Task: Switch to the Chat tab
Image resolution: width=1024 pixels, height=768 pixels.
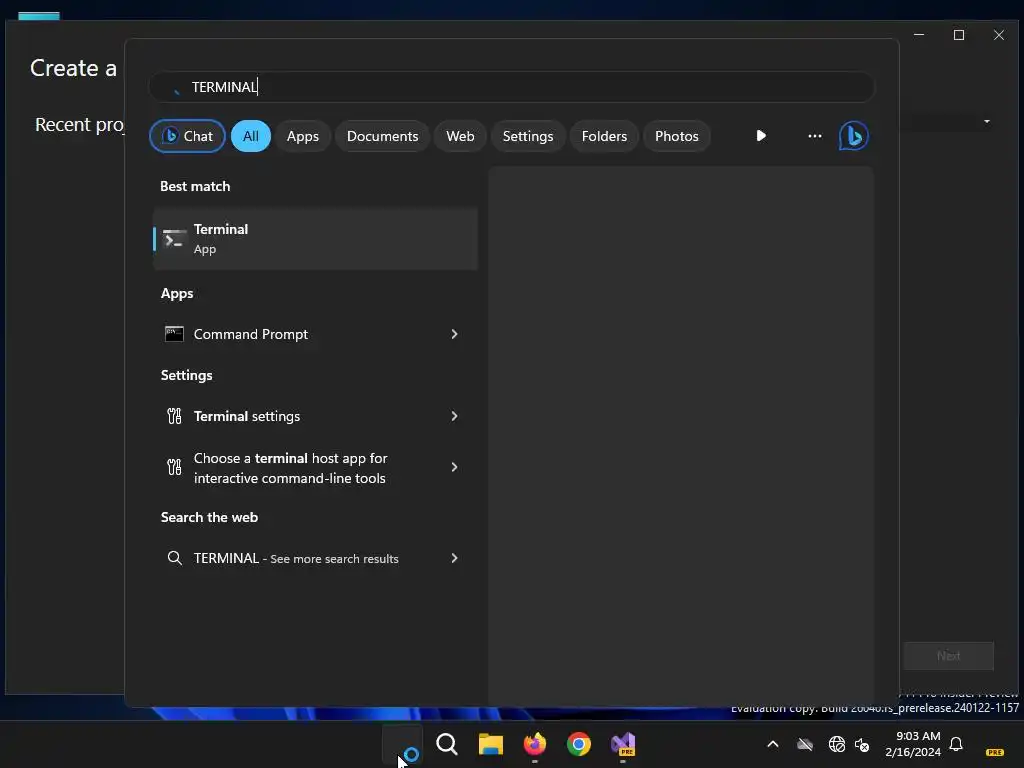Action: pos(187,136)
